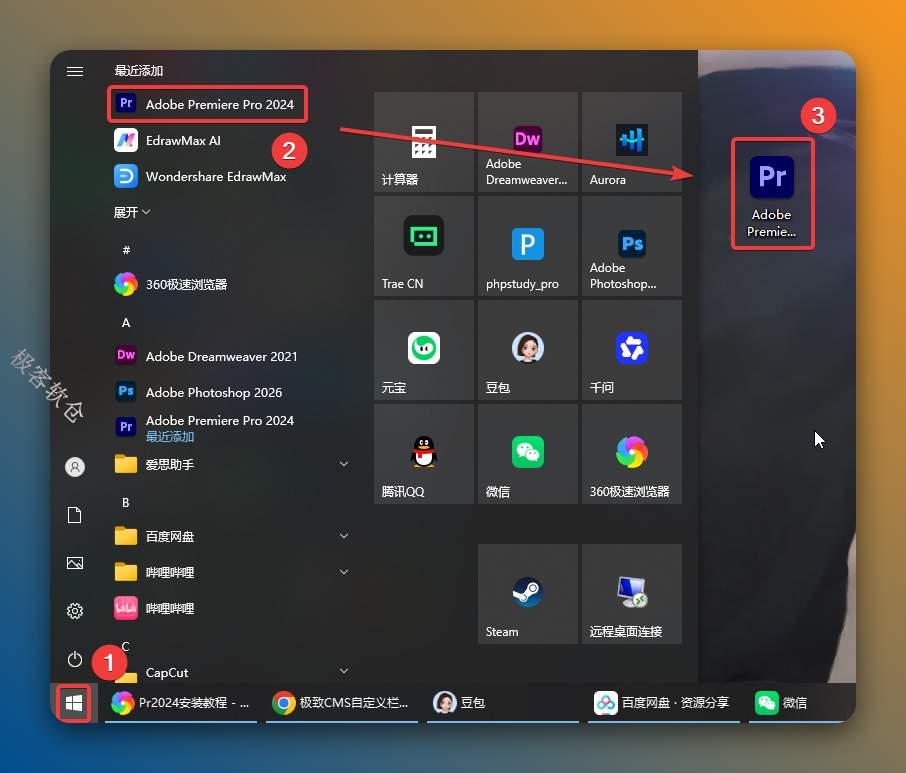Switch to 极致CMS Chrome taskbar window
Viewport: 906px width, 773px height.
click(341, 703)
